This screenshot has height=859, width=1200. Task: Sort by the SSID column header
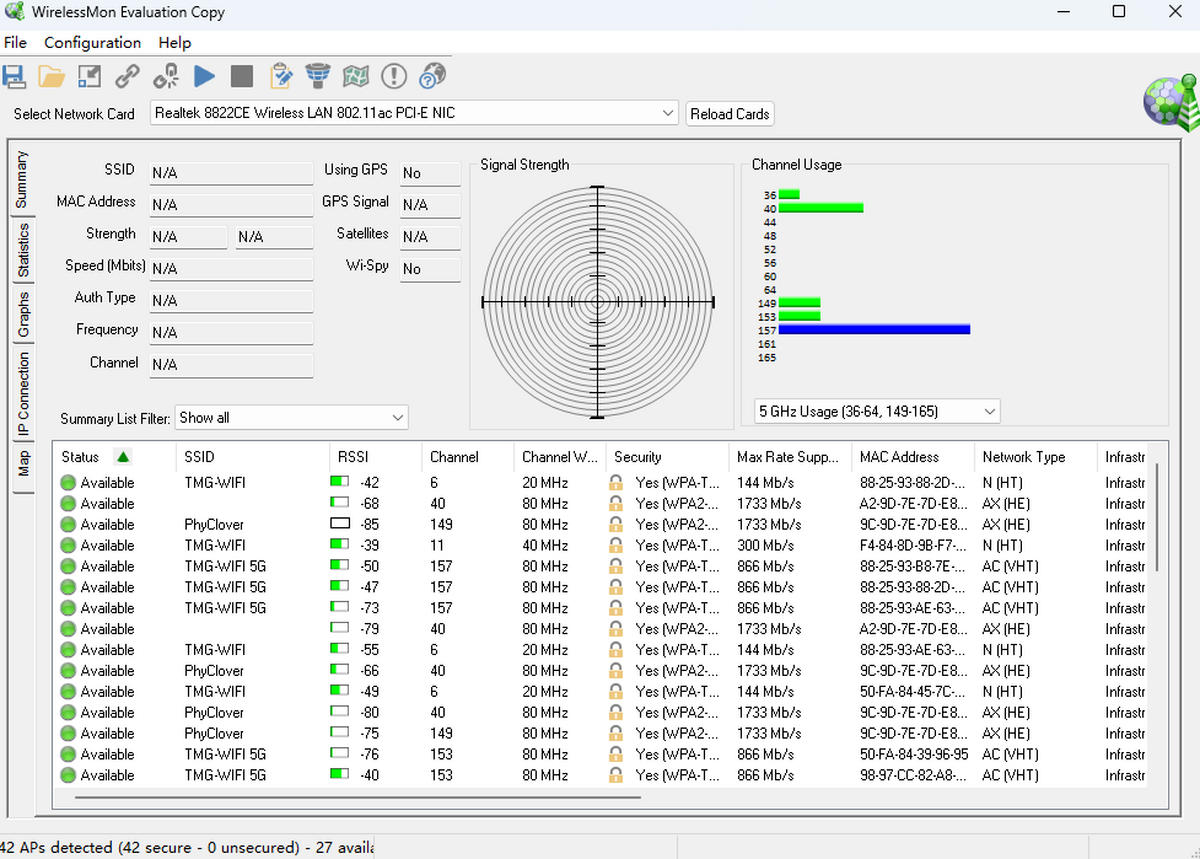pyautogui.click(x=253, y=457)
